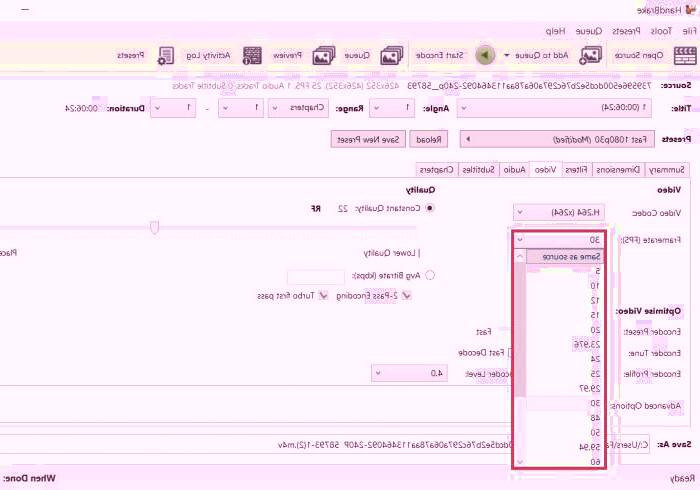
Task: Toggle the Presets panel toolbar icon
Action: [166, 56]
